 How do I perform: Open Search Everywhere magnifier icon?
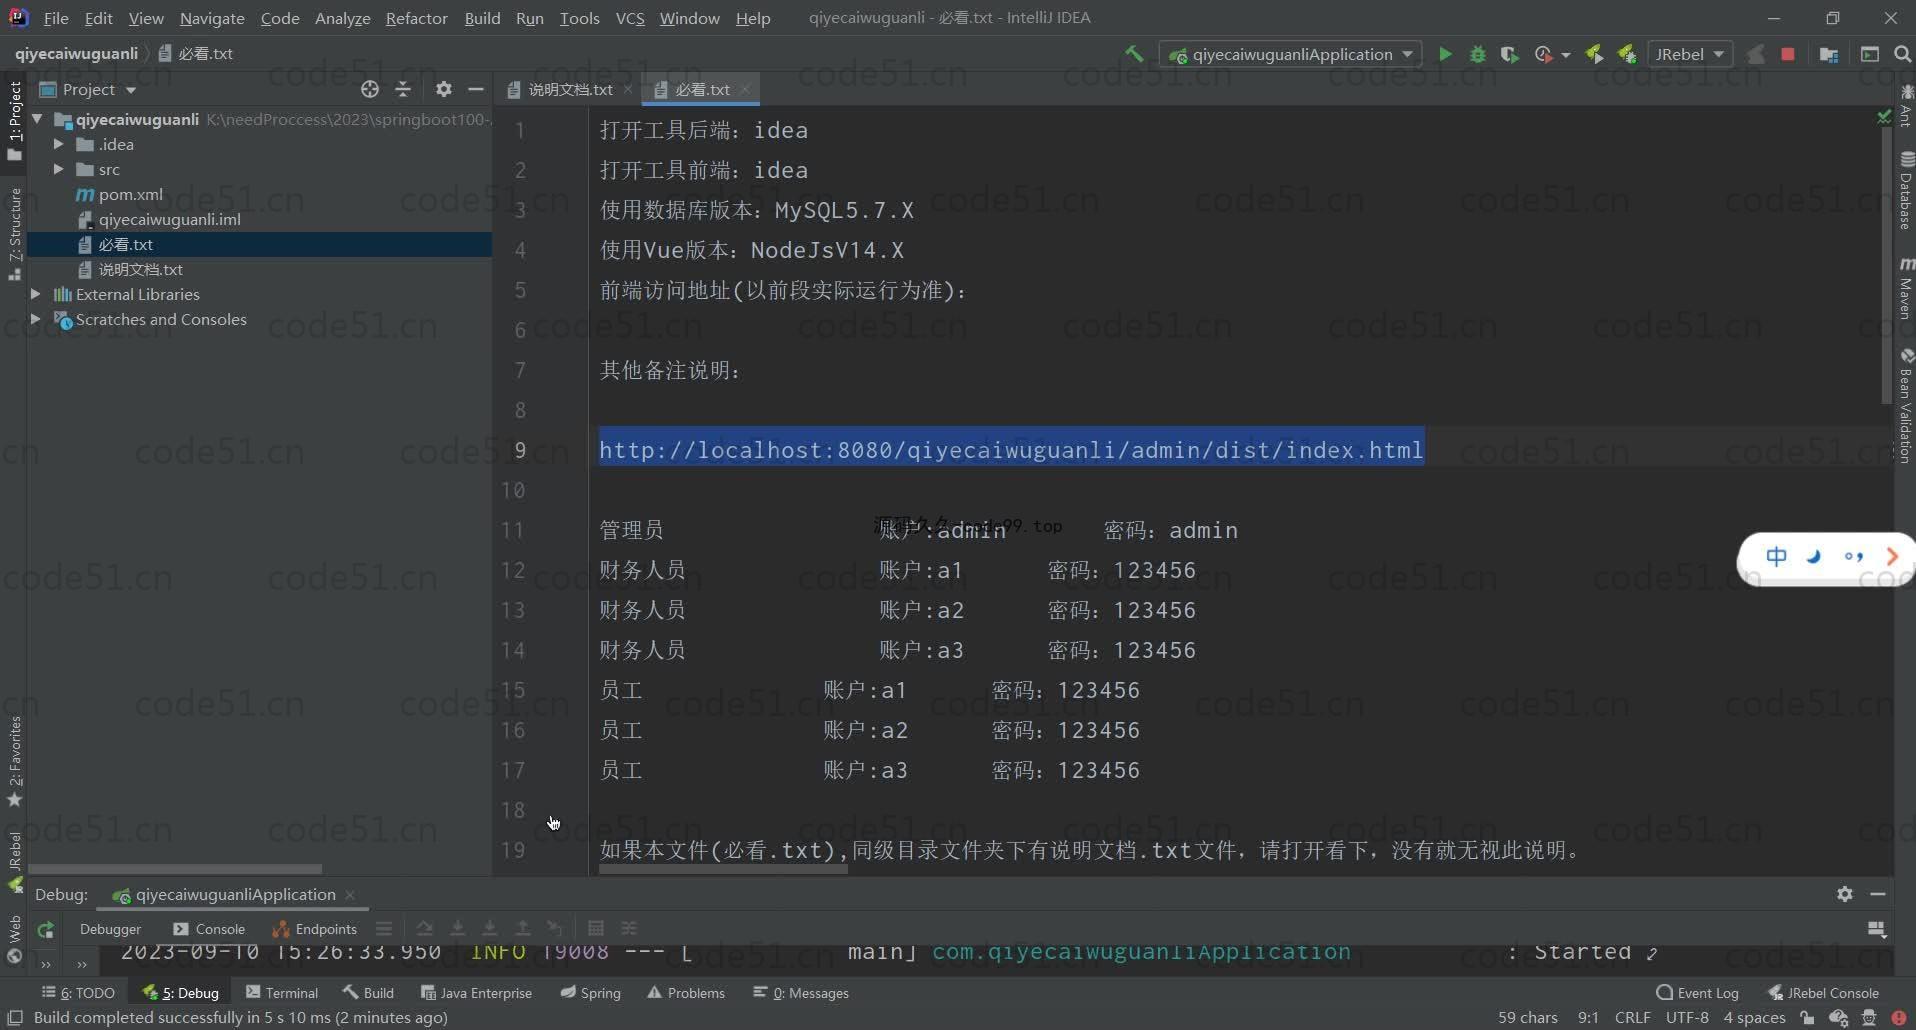[1902, 54]
